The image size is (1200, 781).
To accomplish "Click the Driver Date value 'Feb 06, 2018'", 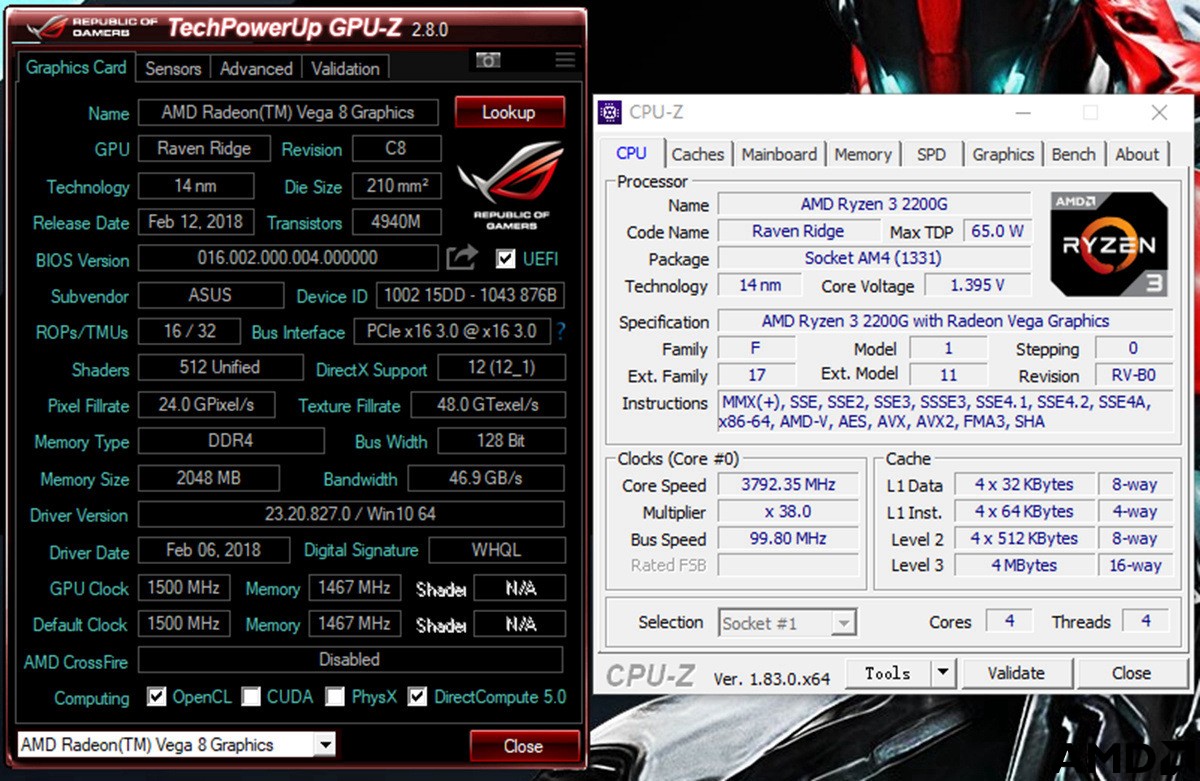I will (213, 550).
